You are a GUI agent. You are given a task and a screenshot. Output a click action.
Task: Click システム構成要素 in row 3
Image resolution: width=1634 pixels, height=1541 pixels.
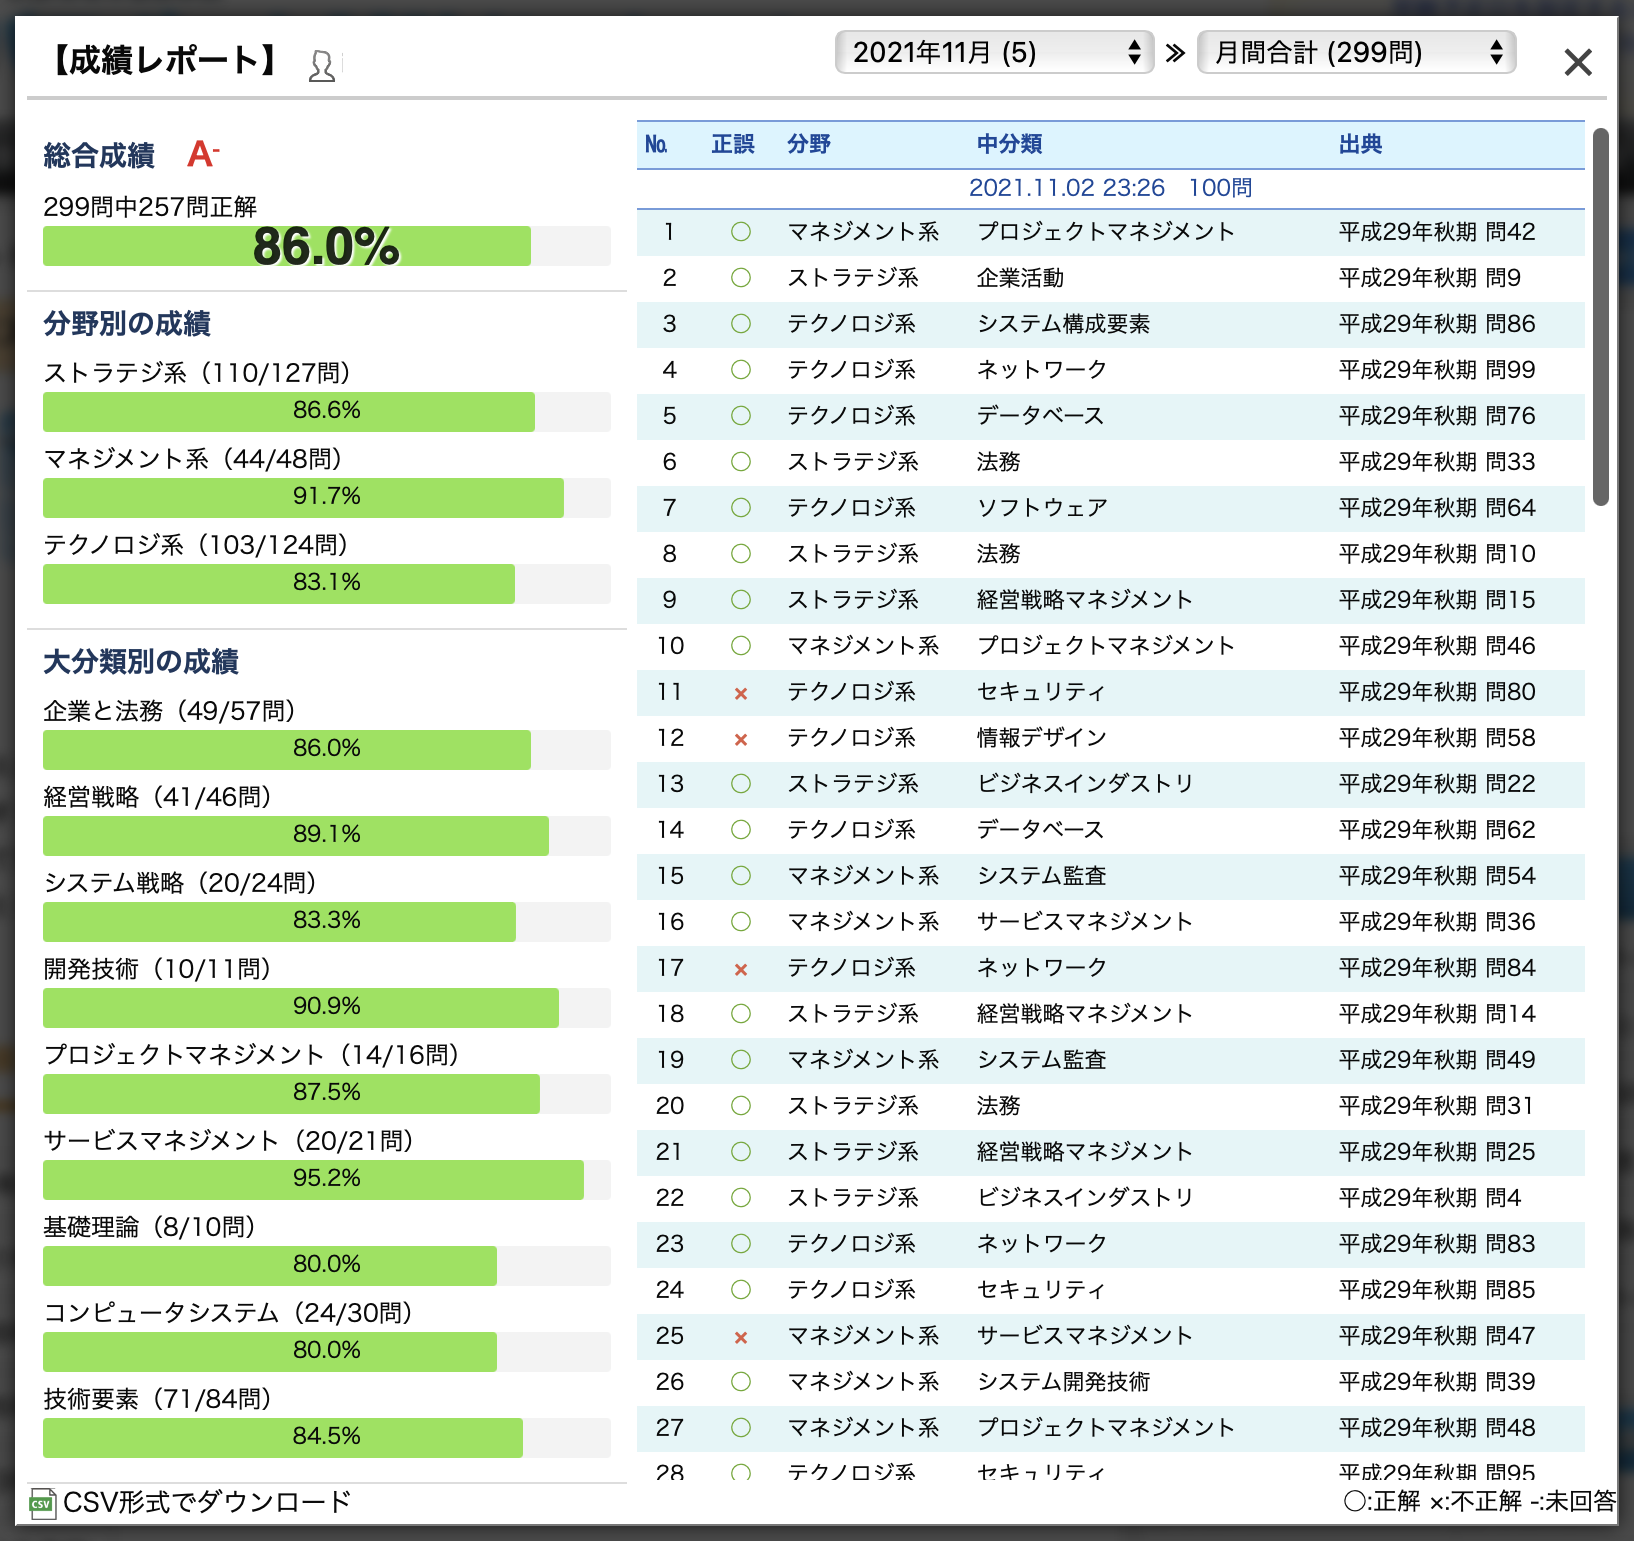[x=1063, y=324]
